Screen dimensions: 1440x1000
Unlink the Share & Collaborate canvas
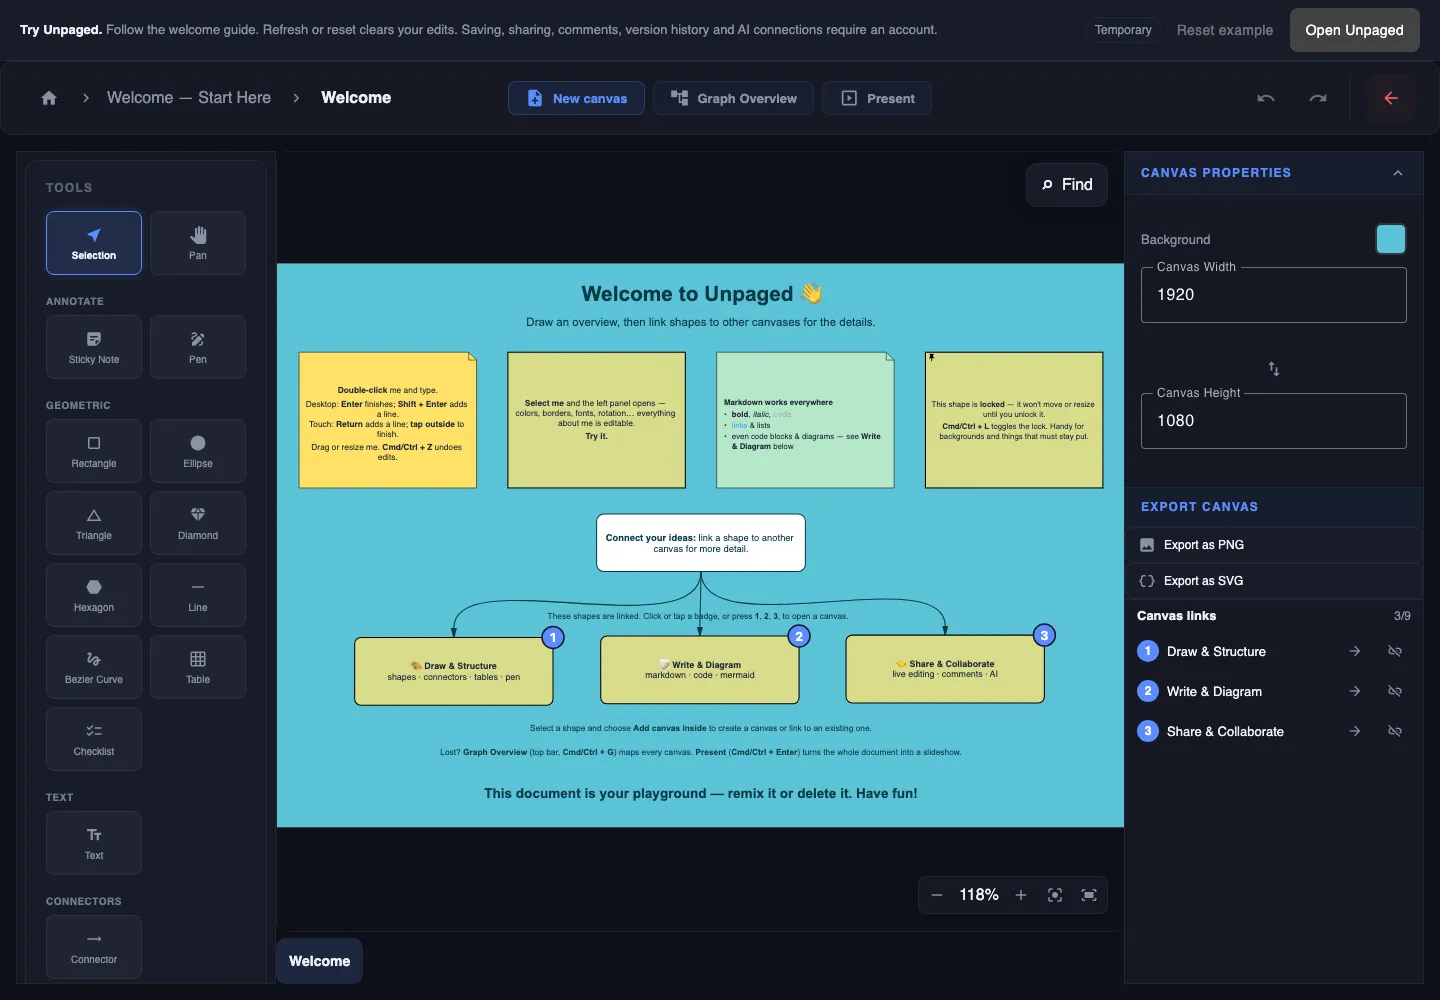click(x=1395, y=731)
